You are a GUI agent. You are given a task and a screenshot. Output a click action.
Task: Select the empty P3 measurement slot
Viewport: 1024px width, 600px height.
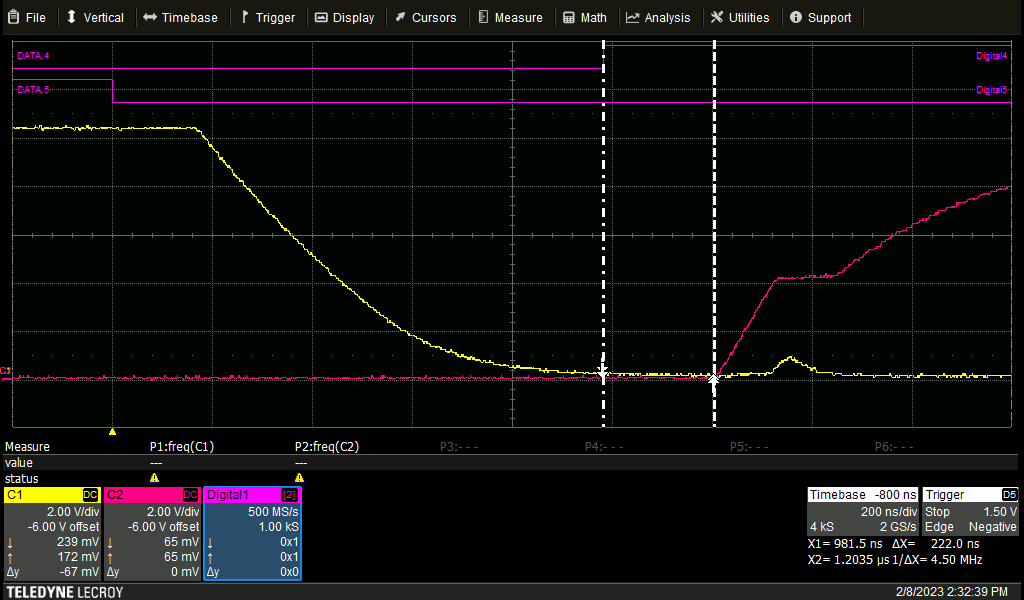459,447
